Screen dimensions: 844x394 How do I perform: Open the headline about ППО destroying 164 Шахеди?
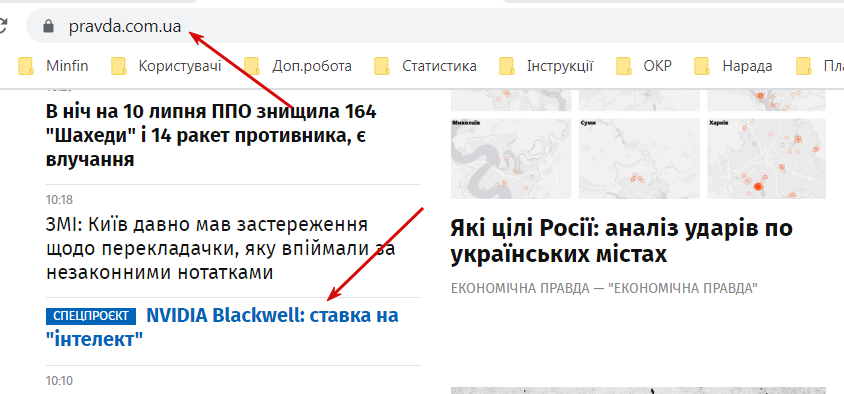click(x=211, y=136)
